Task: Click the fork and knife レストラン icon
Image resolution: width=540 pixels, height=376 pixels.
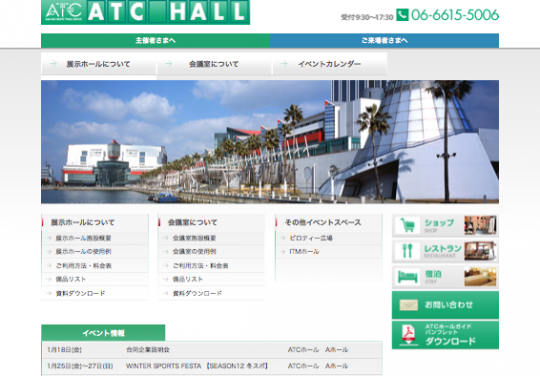Action: 407,251
